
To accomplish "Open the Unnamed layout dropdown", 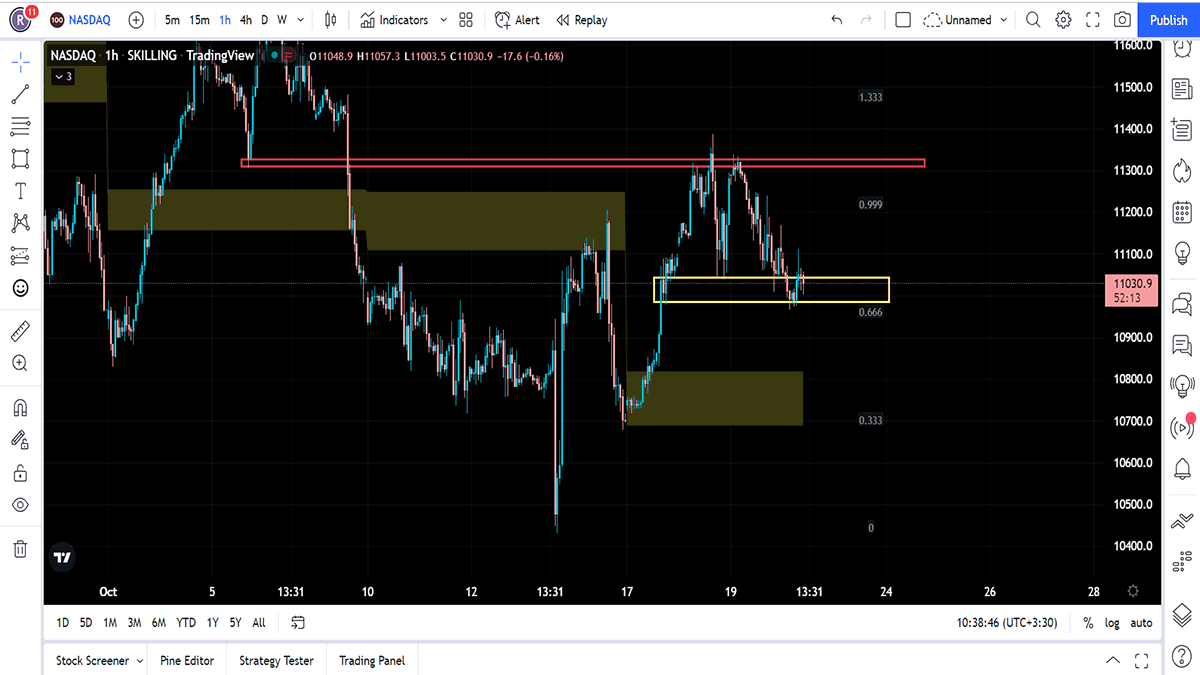I will point(965,20).
